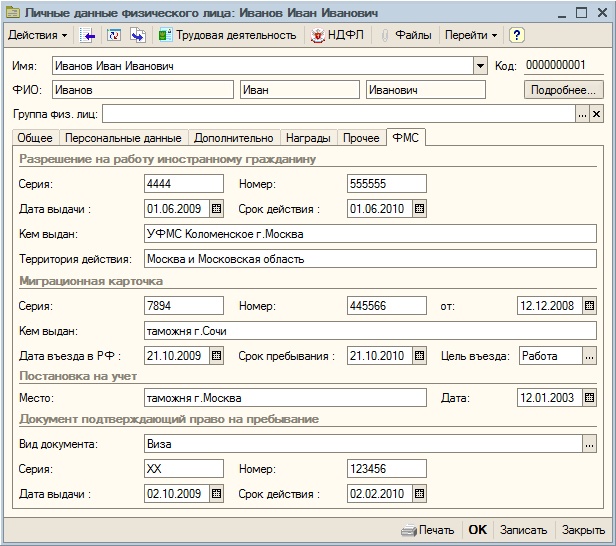The height and width of the screenshot is (546, 616).
Task: Click the migration card Номер field 445566
Action: tap(387, 306)
